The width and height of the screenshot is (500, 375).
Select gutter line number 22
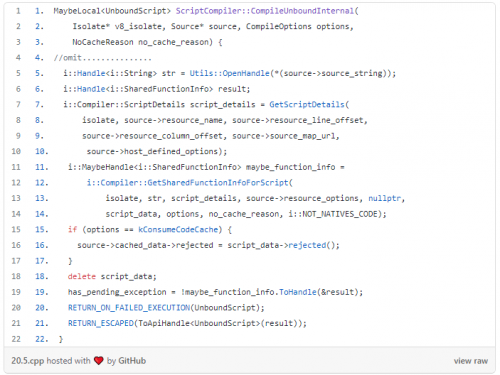[x=16, y=339]
